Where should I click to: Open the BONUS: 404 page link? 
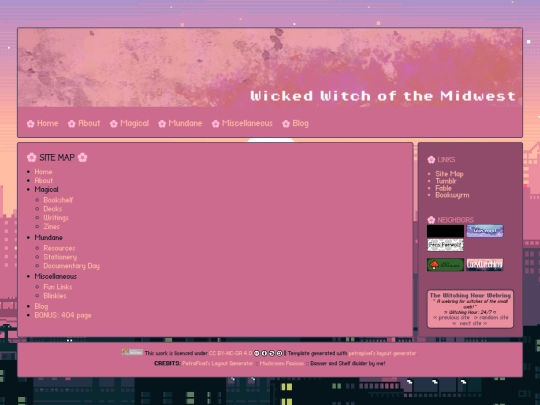click(63, 315)
